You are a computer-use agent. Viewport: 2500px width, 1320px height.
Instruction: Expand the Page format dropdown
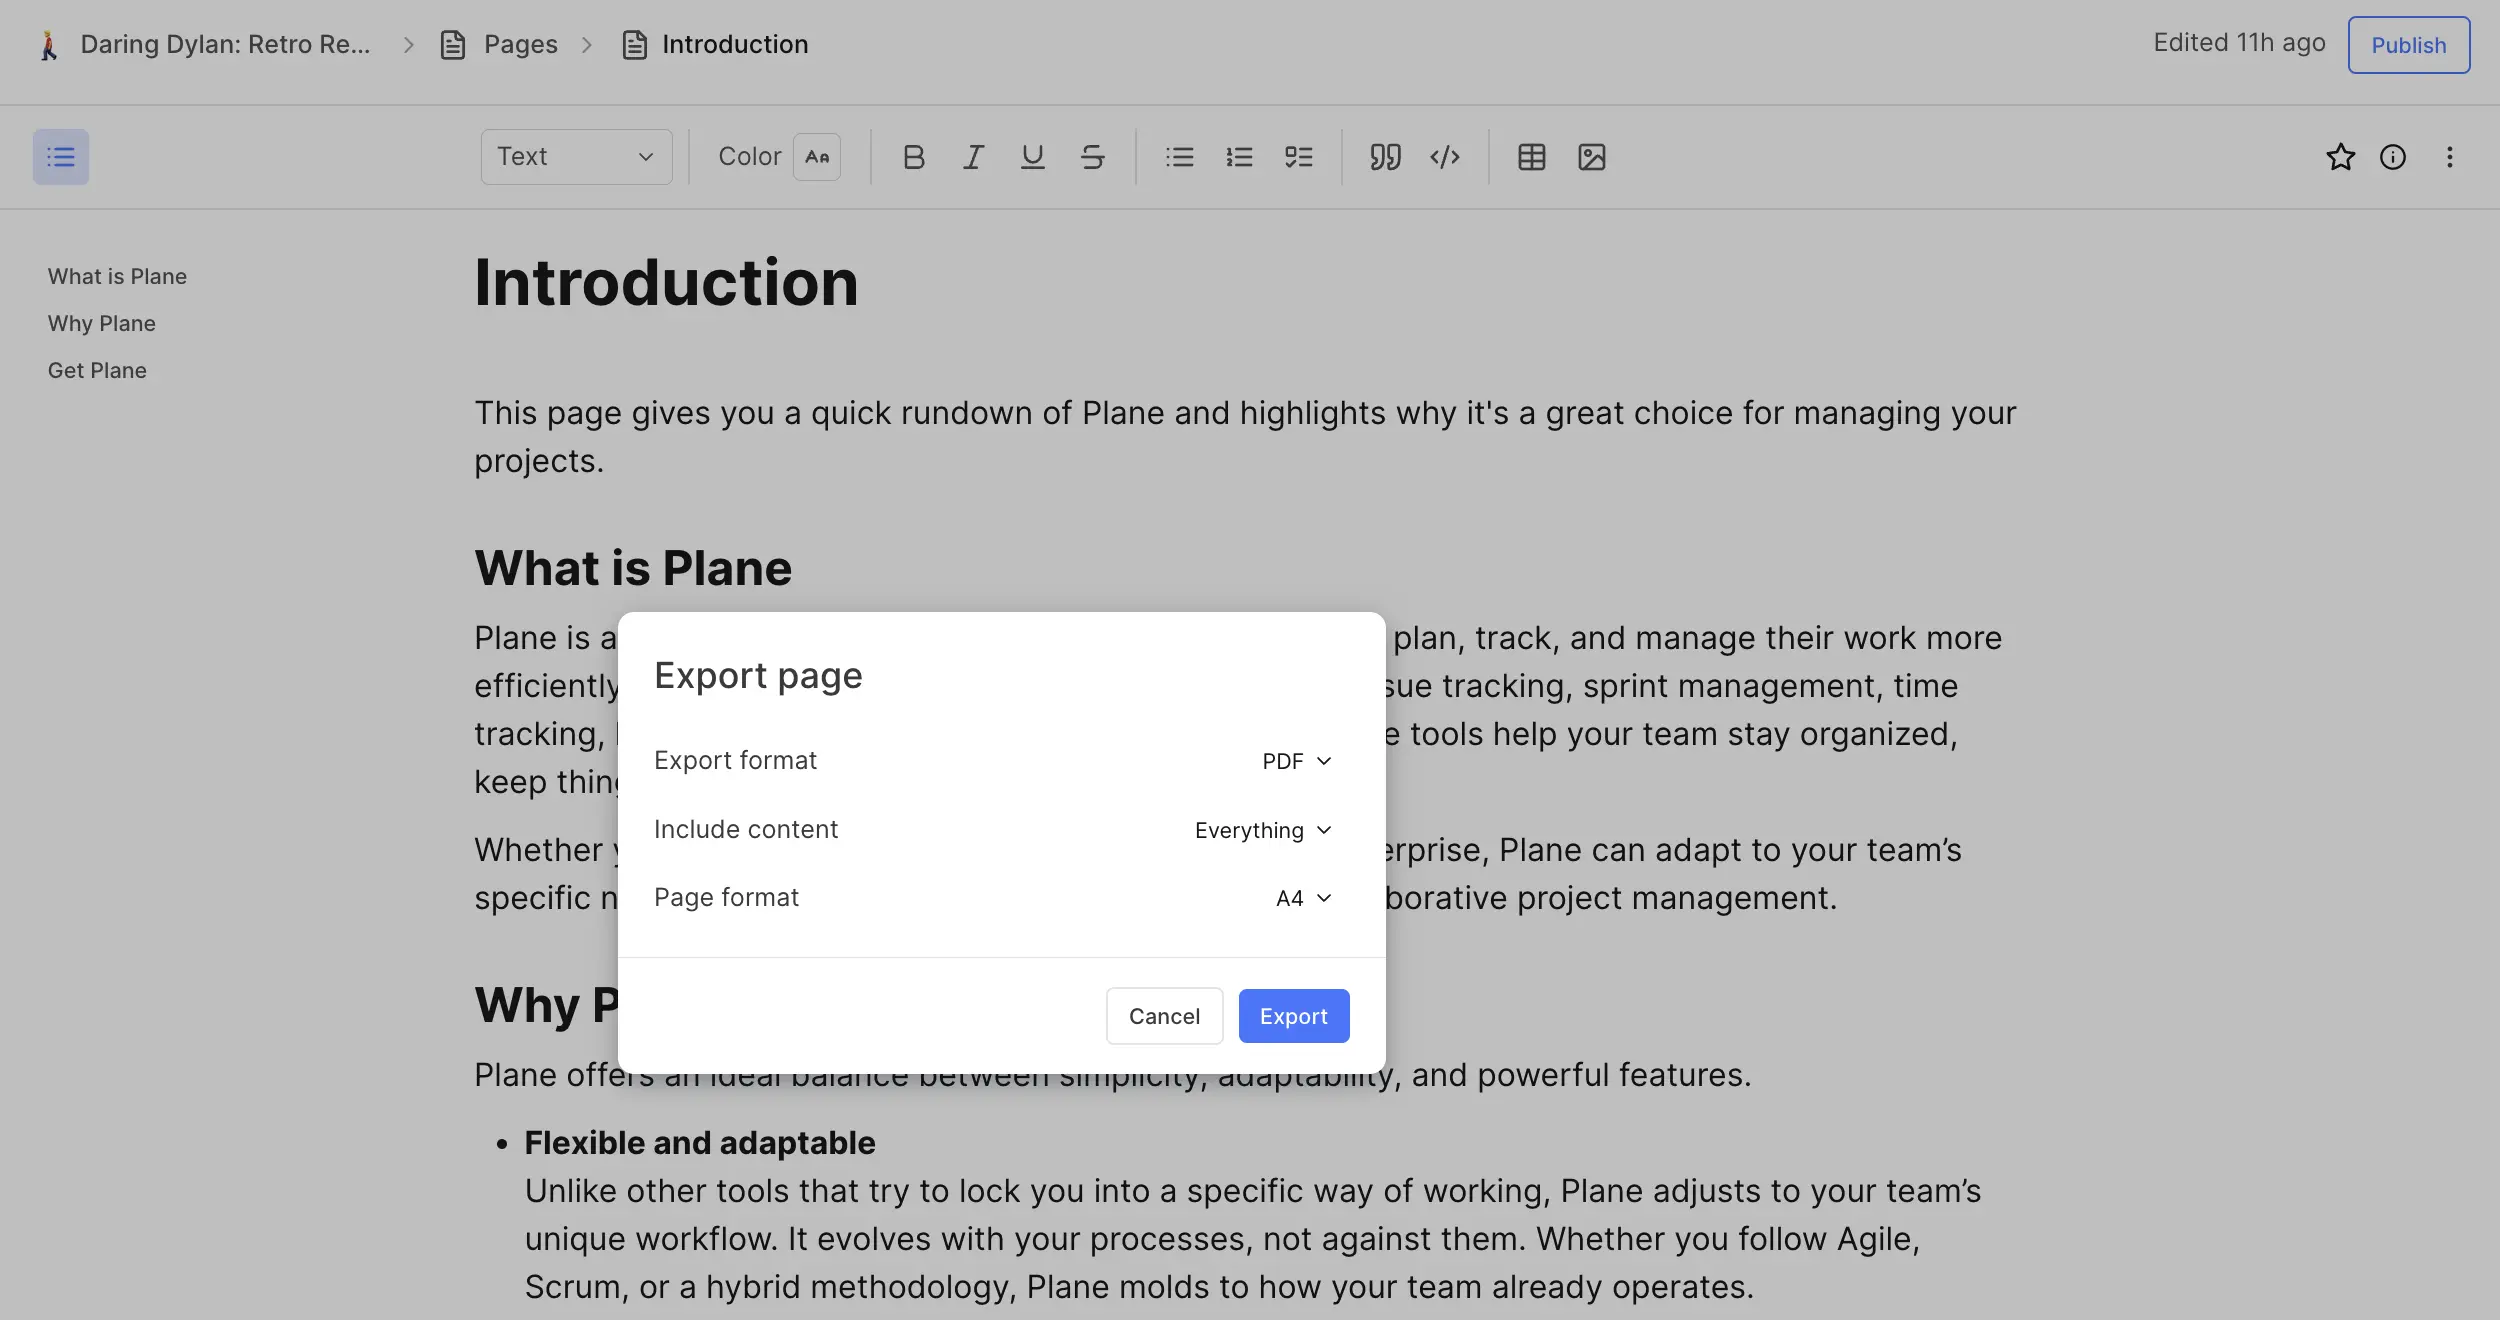1303,897
